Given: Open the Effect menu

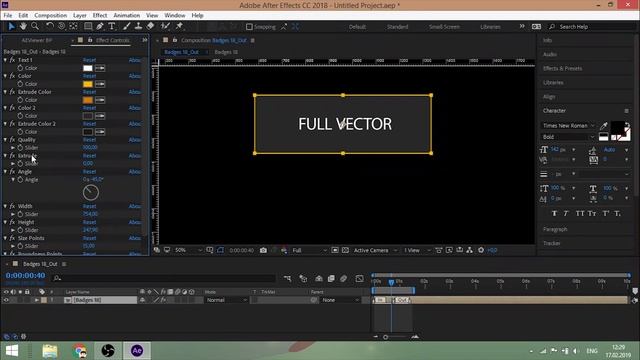Looking at the screenshot, I should click(x=100, y=16).
